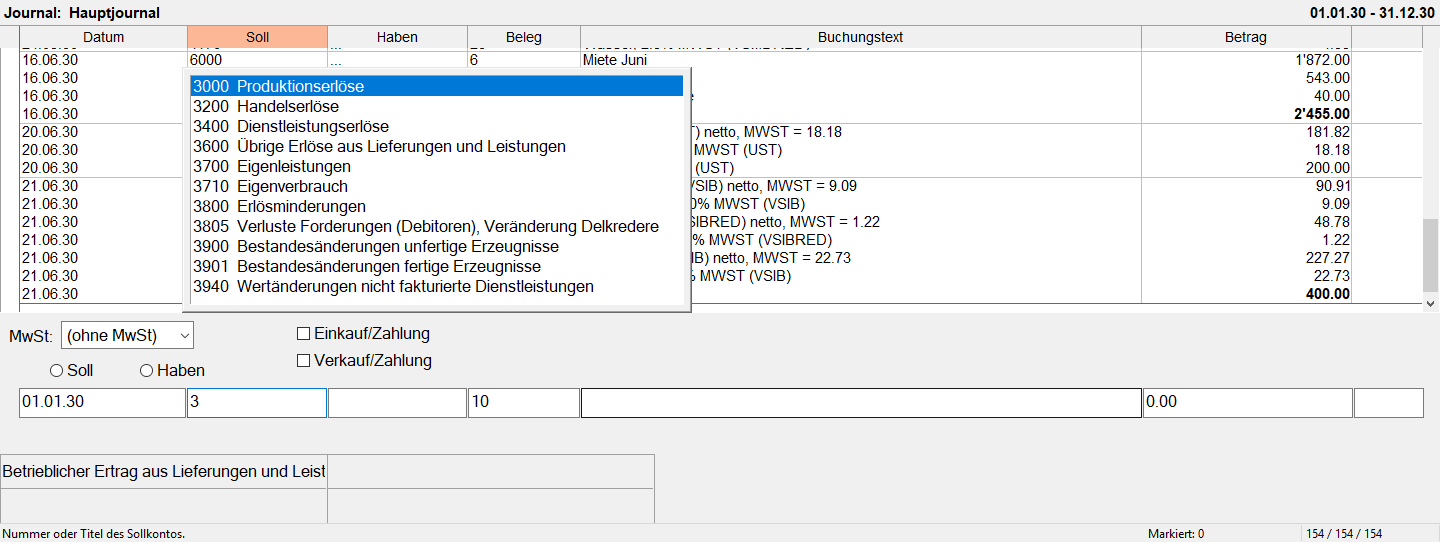Select the Miete Juni booking text
The height and width of the screenshot is (542, 1440).
(x=614, y=60)
